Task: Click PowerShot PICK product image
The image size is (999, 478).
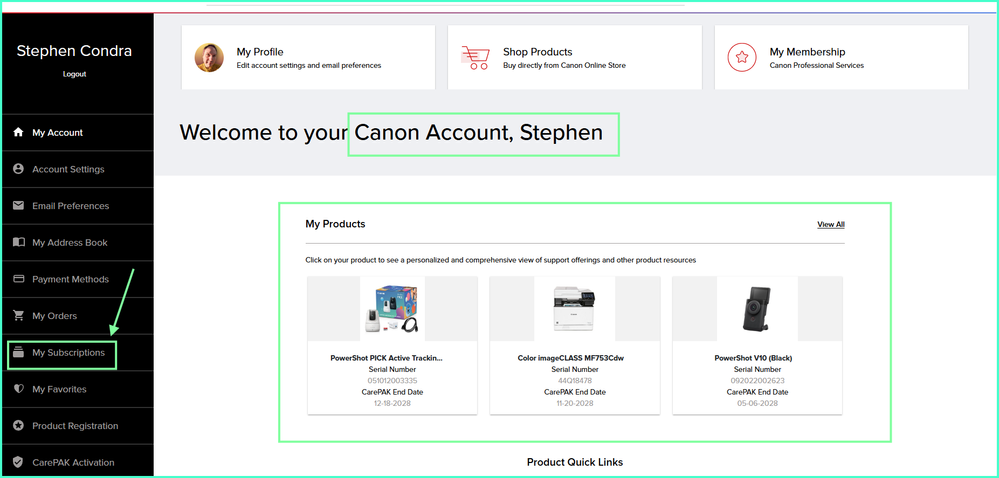Action: click(392, 308)
